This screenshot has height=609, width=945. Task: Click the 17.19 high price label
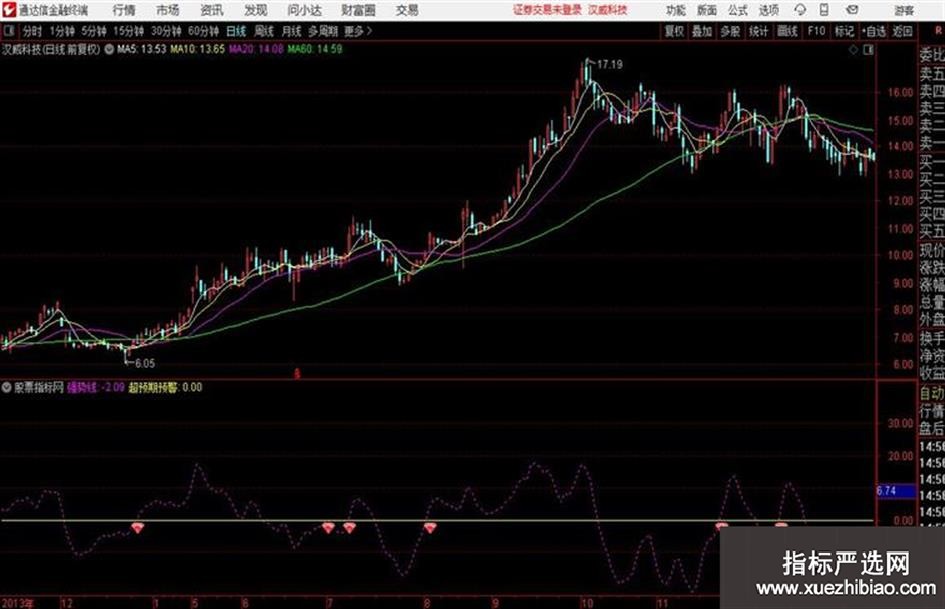[609, 65]
